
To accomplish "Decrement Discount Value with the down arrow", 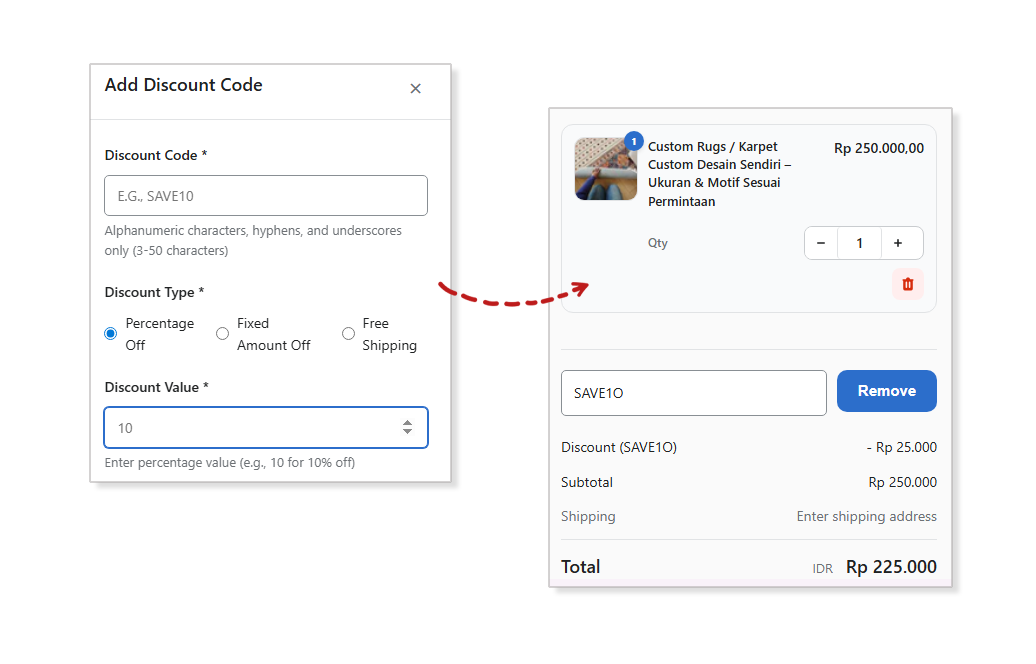I will point(407,433).
